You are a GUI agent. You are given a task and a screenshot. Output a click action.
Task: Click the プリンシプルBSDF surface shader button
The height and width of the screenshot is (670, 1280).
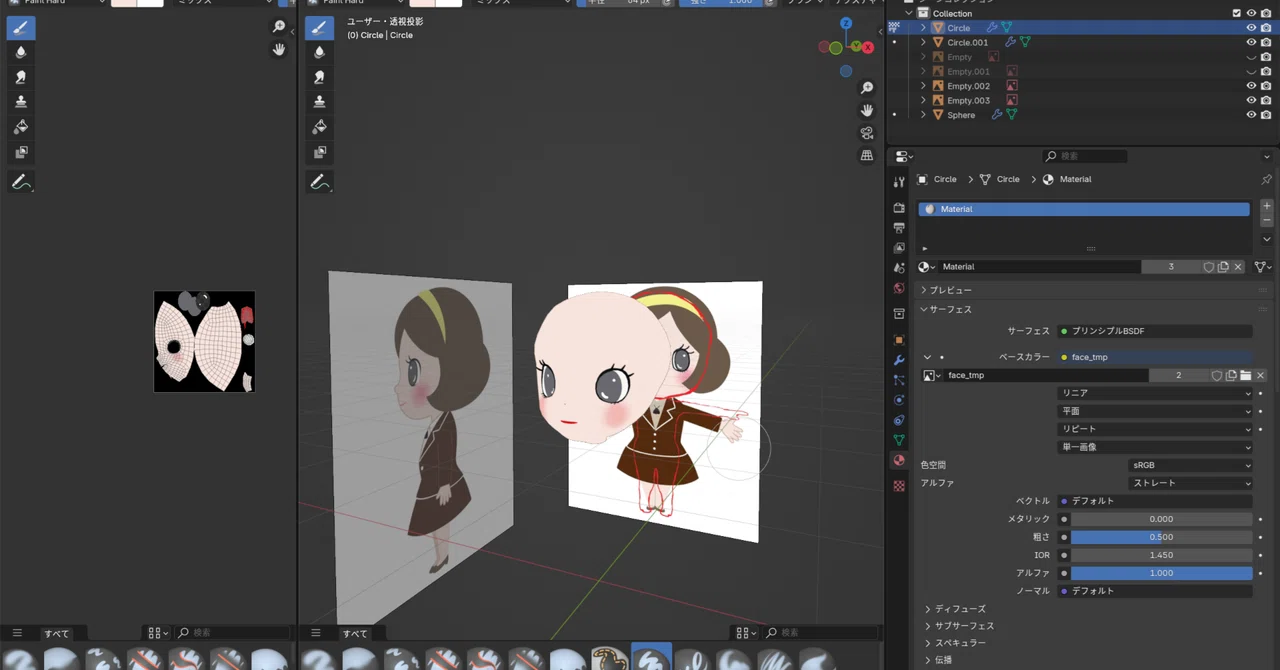click(1155, 331)
